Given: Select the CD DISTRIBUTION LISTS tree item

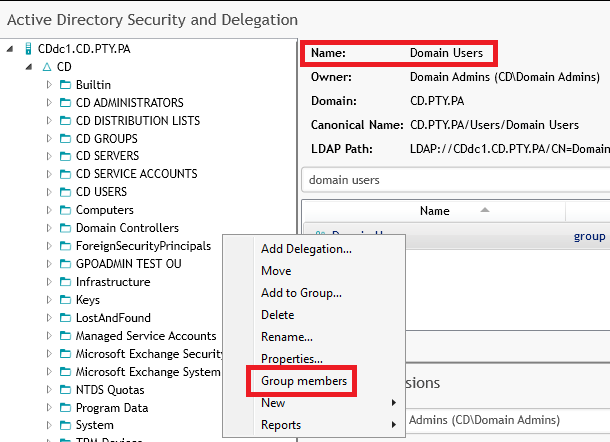Looking at the screenshot, I should pos(138,121).
